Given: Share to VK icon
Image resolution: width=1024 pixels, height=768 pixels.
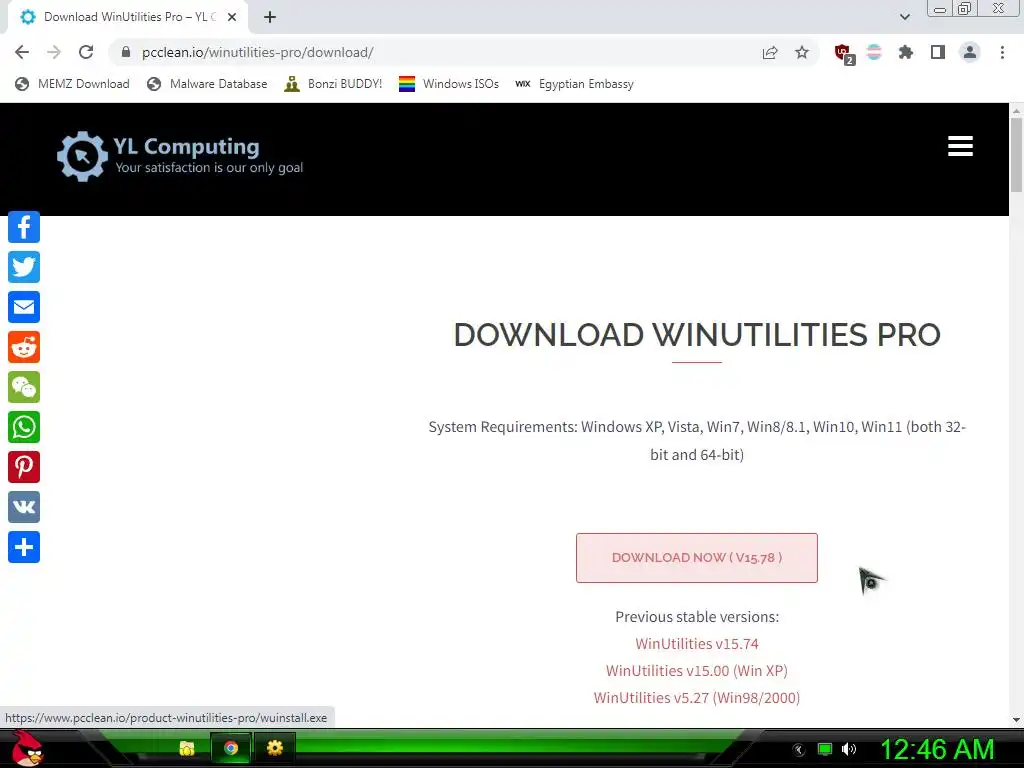Looking at the screenshot, I should (x=24, y=507).
